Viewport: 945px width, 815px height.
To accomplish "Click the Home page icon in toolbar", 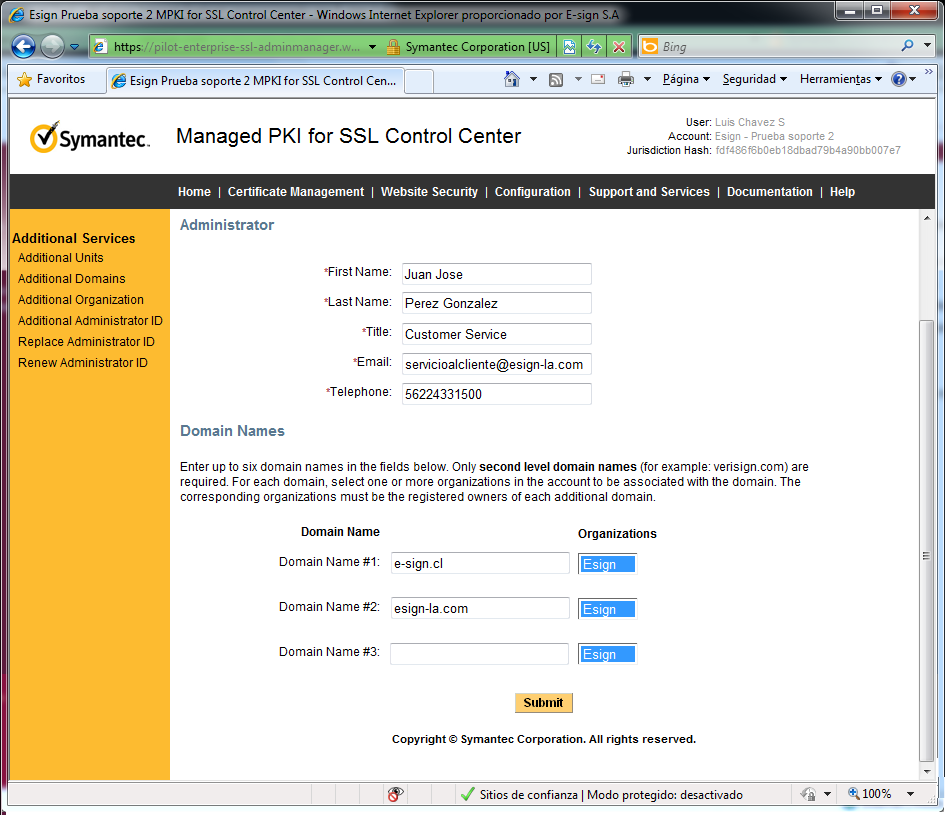I will coord(512,79).
